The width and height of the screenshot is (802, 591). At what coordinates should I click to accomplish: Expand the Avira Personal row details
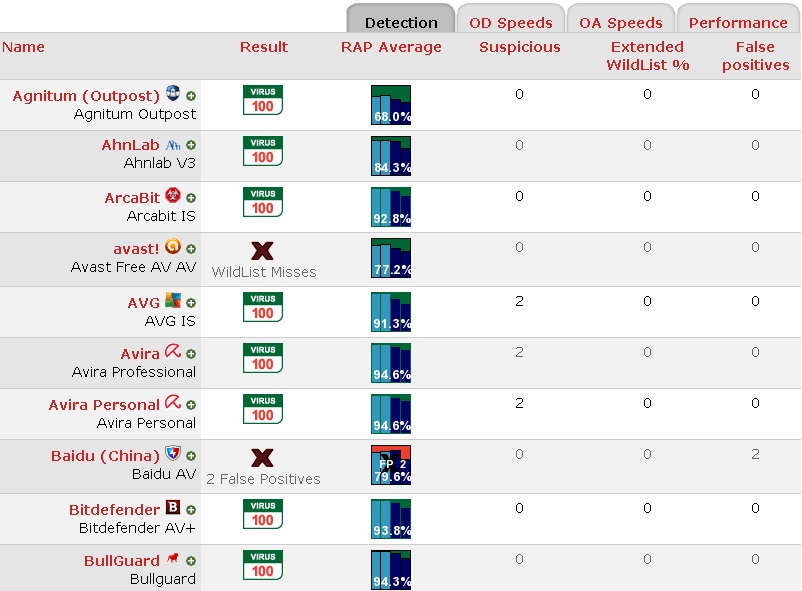click(x=191, y=405)
